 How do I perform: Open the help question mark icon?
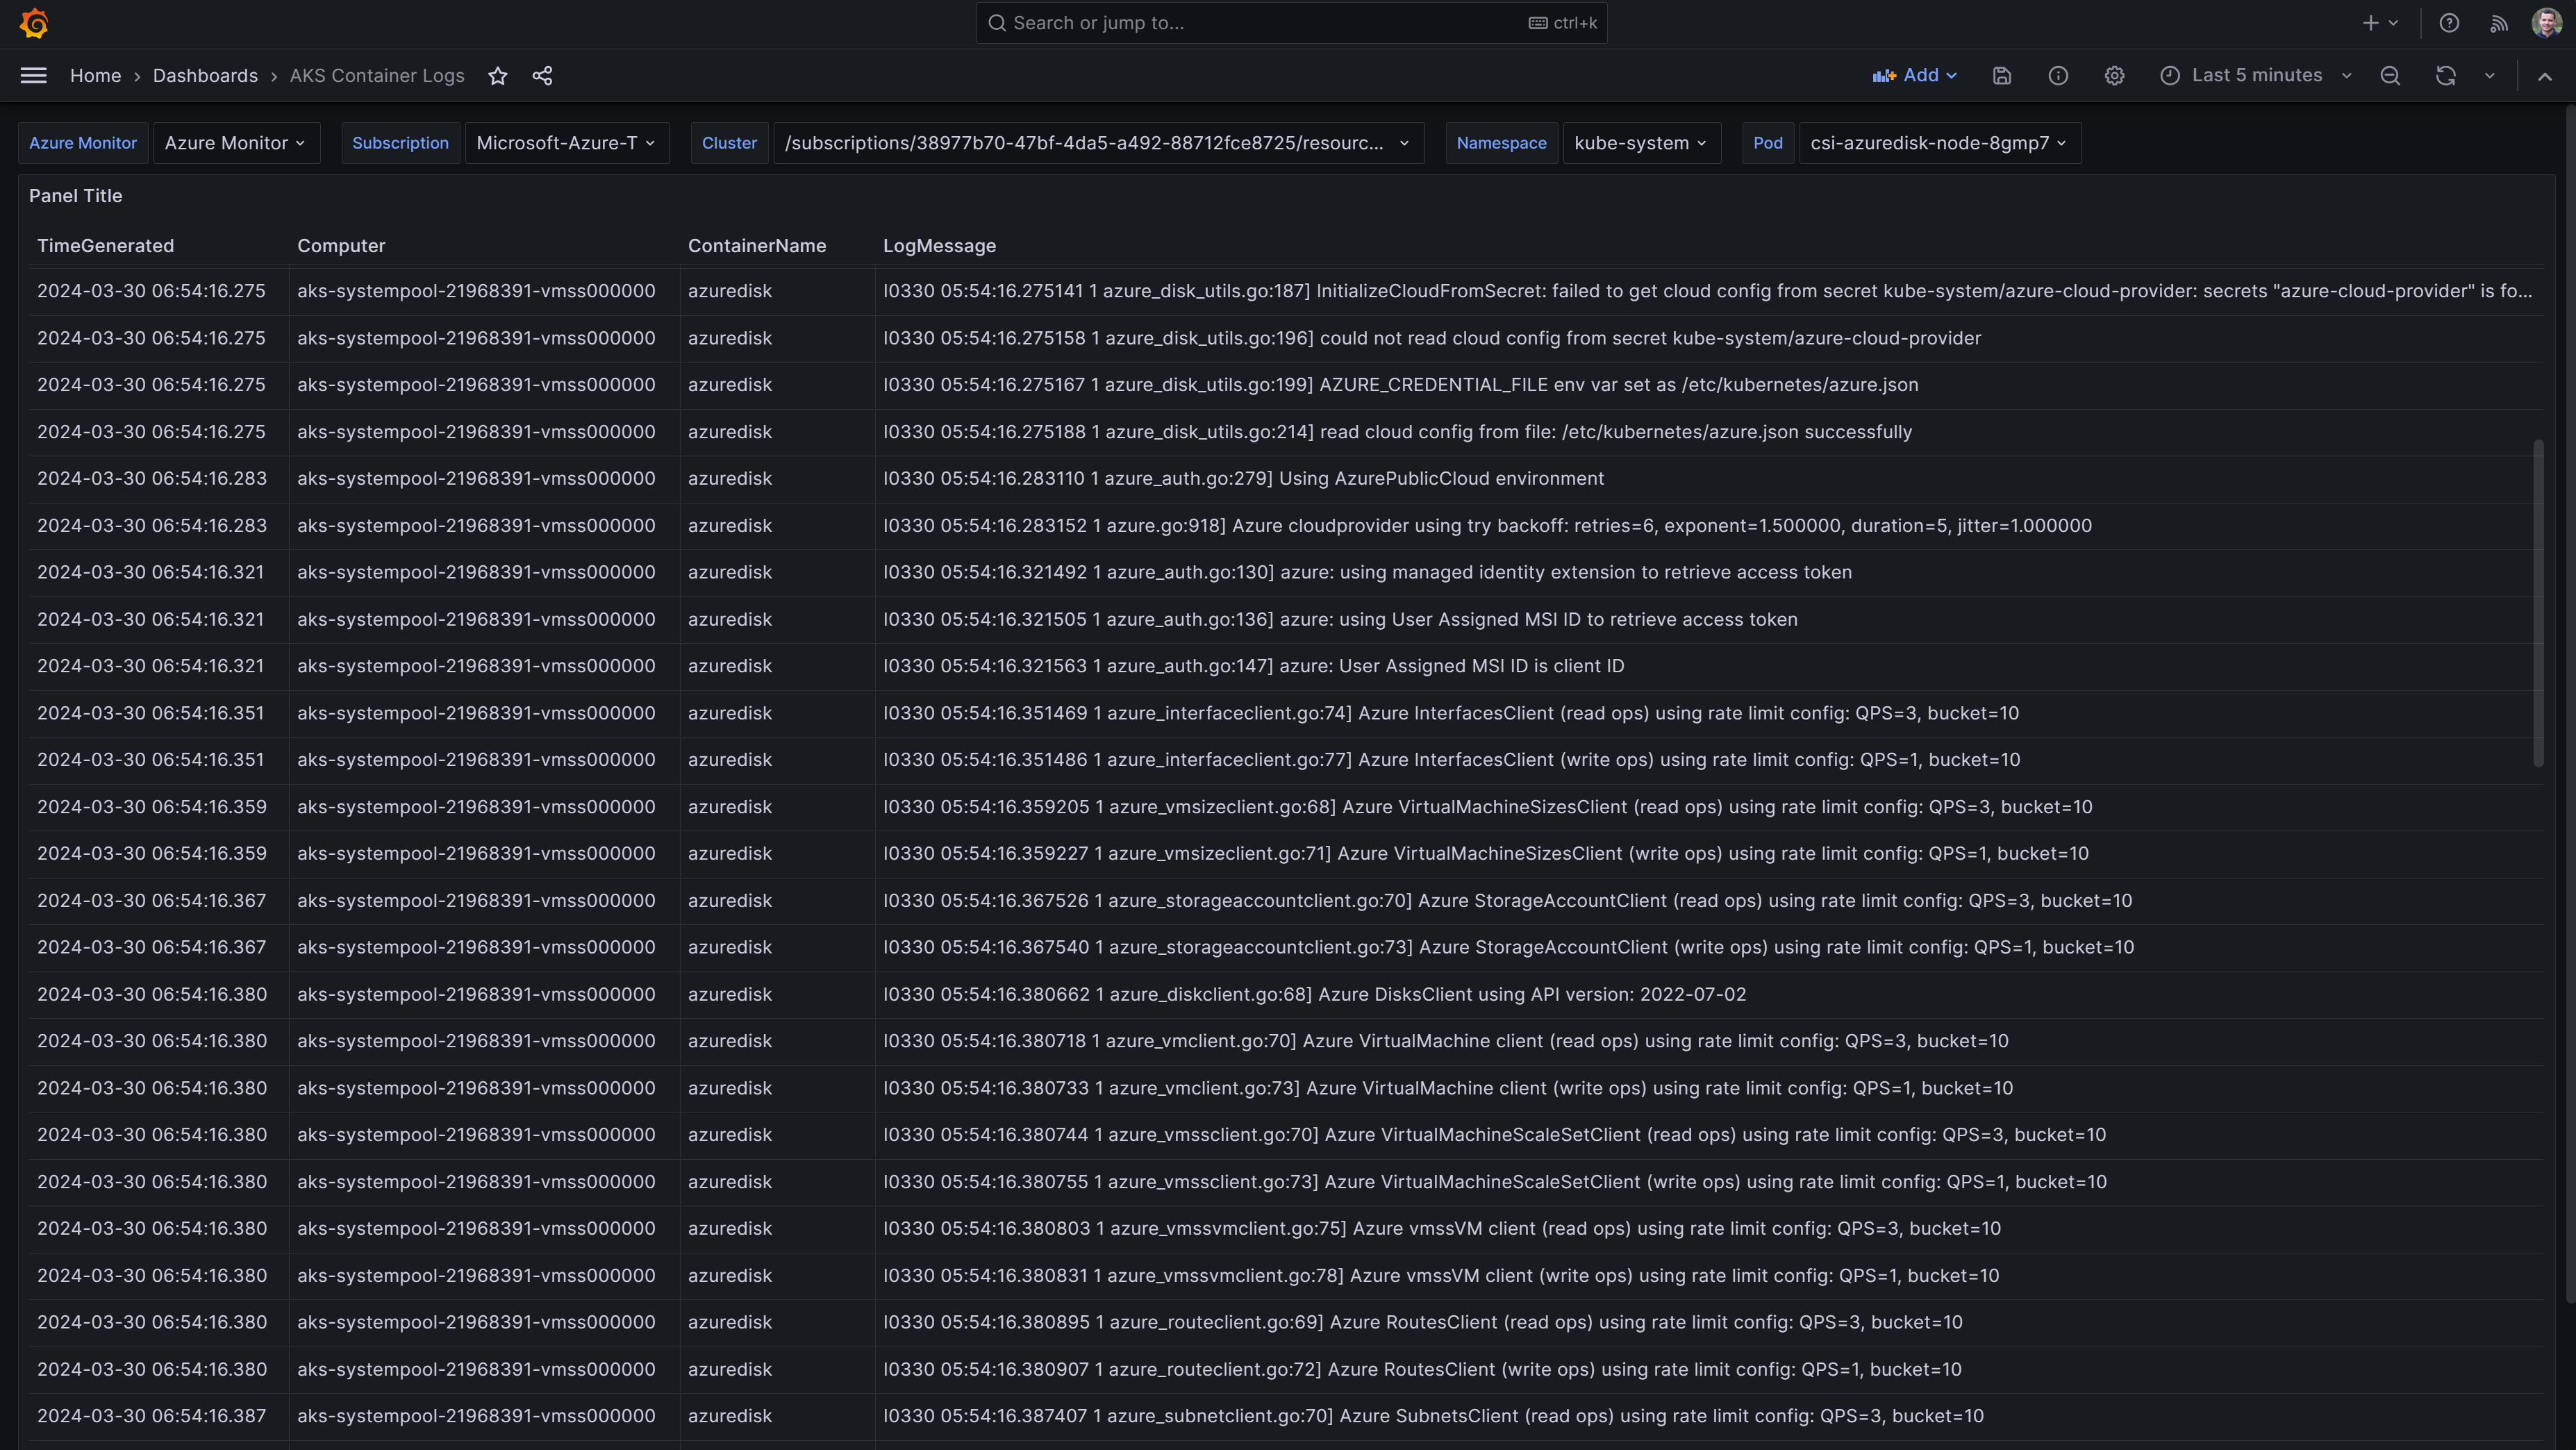[x=2449, y=23]
